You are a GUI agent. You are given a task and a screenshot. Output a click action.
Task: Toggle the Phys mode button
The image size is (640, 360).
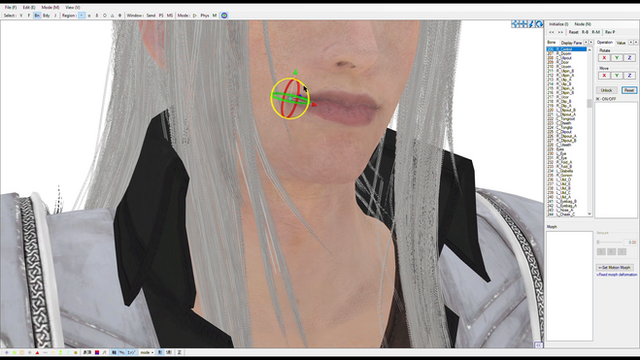point(204,16)
